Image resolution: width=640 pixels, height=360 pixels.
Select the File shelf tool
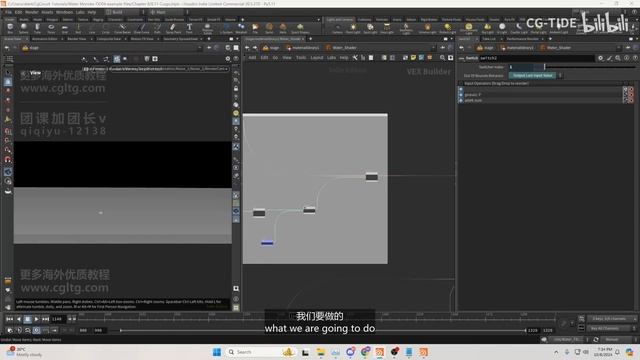tap(255, 28)
